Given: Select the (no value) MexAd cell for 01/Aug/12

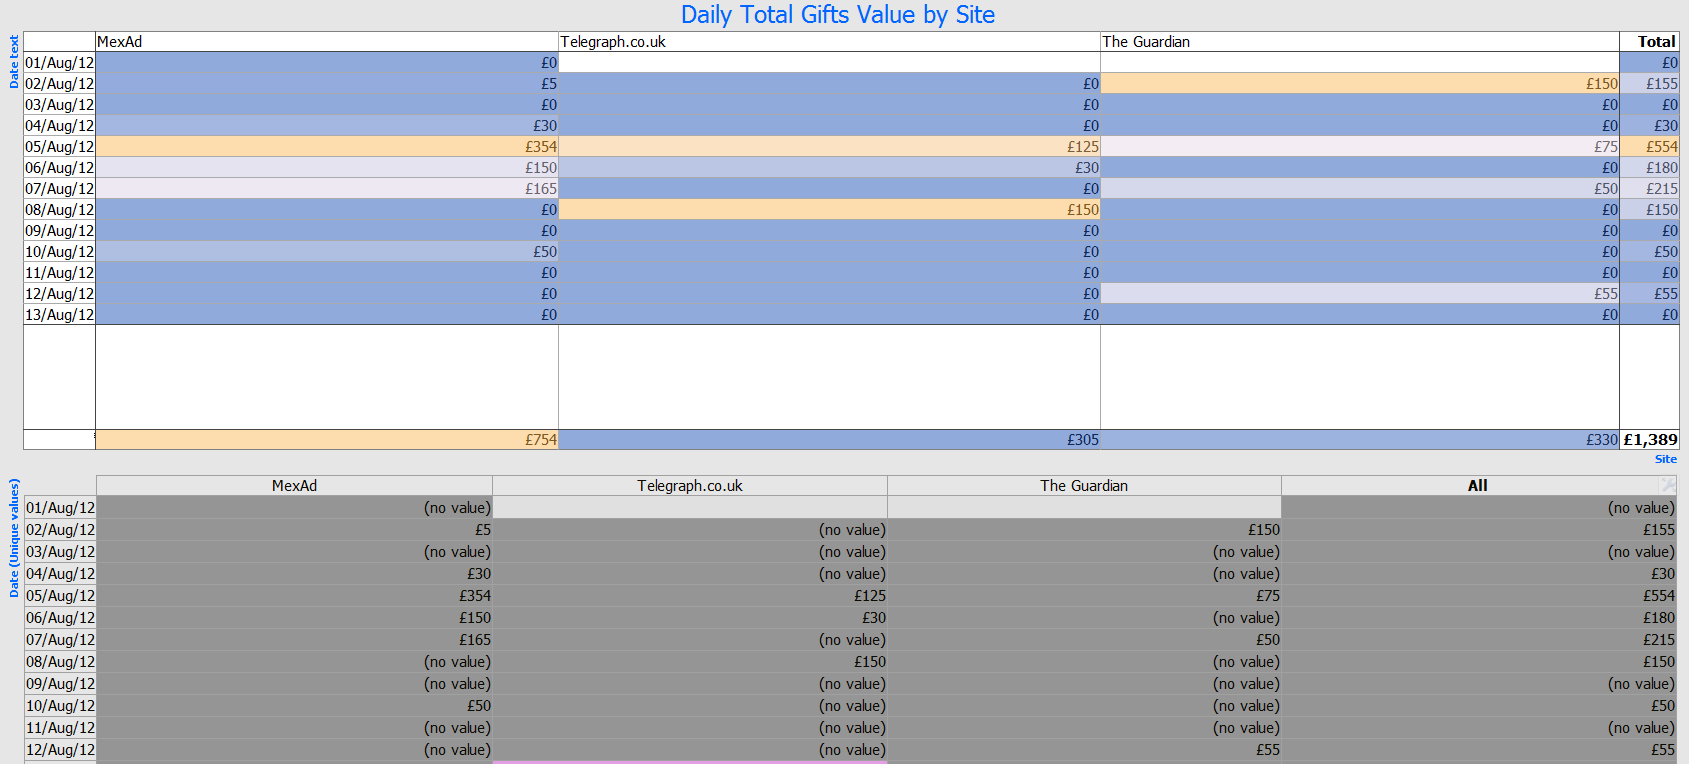Looking at the screenshot, I should (294, 508).
